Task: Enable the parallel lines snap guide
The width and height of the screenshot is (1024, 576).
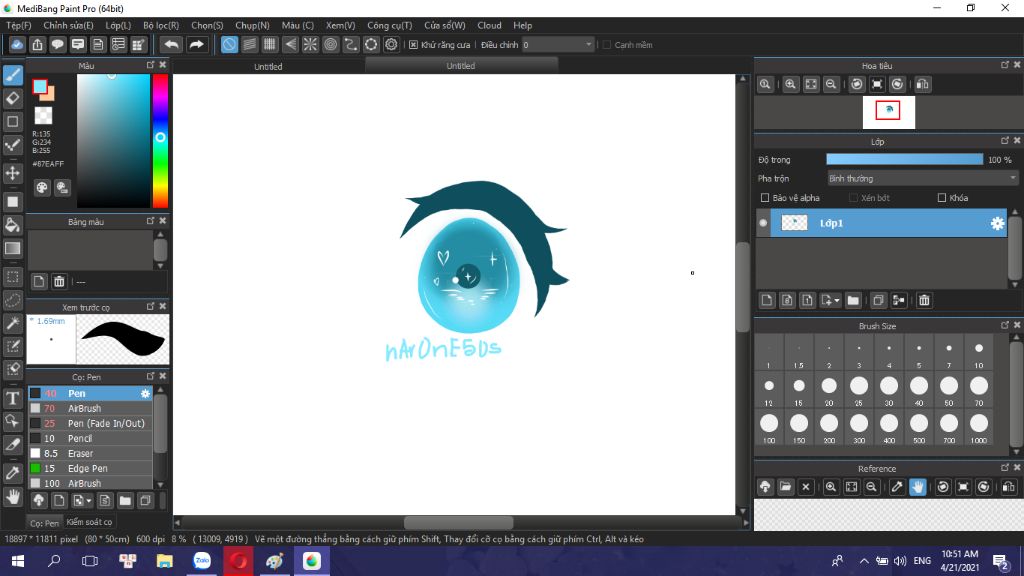Action: [x=249, y=44]
